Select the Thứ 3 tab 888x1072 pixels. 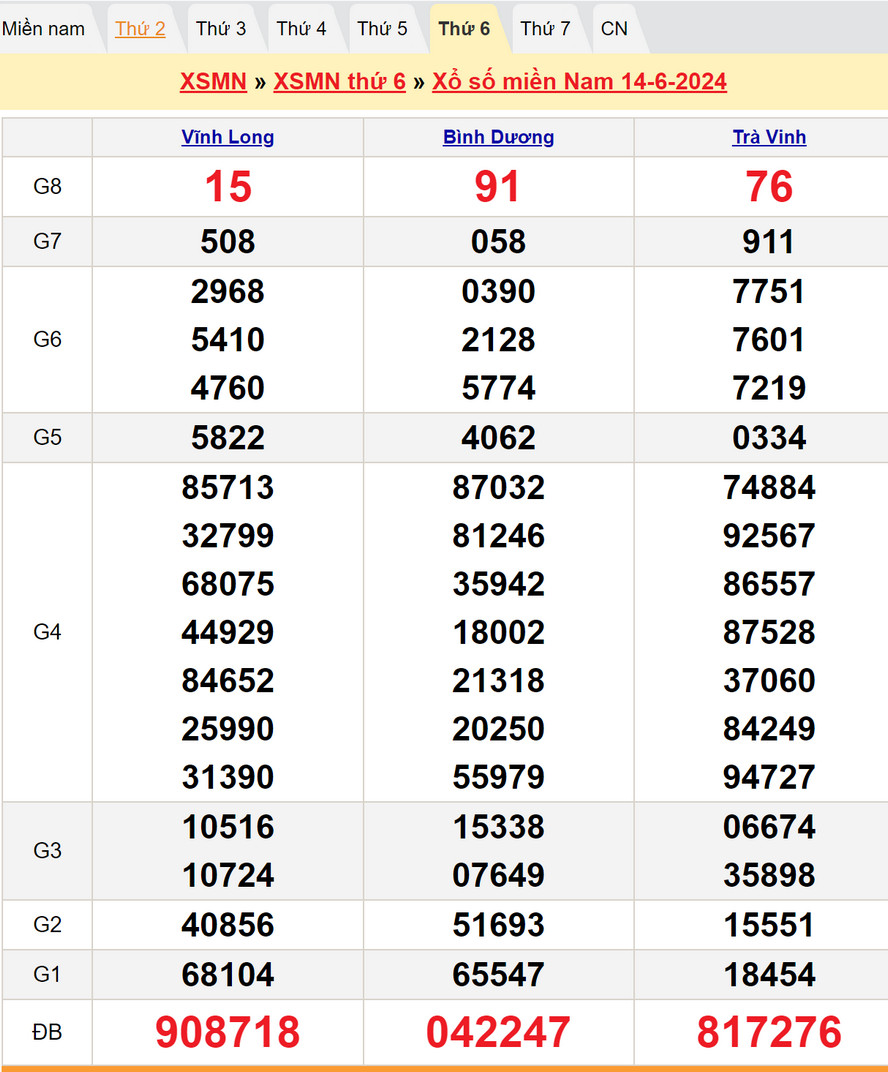(221, 29)
